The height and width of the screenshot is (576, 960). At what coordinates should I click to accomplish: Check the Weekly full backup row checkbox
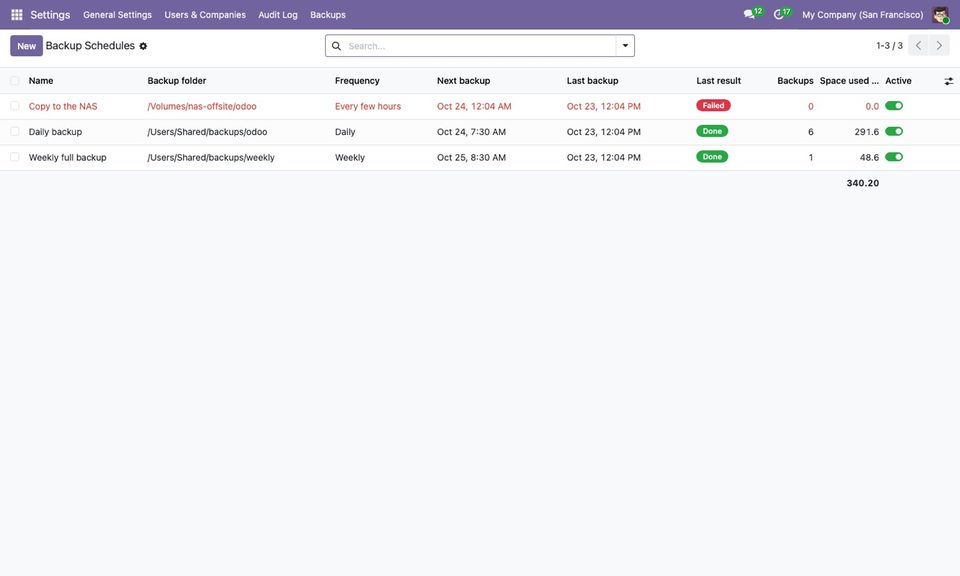click(x=15, y=157)
